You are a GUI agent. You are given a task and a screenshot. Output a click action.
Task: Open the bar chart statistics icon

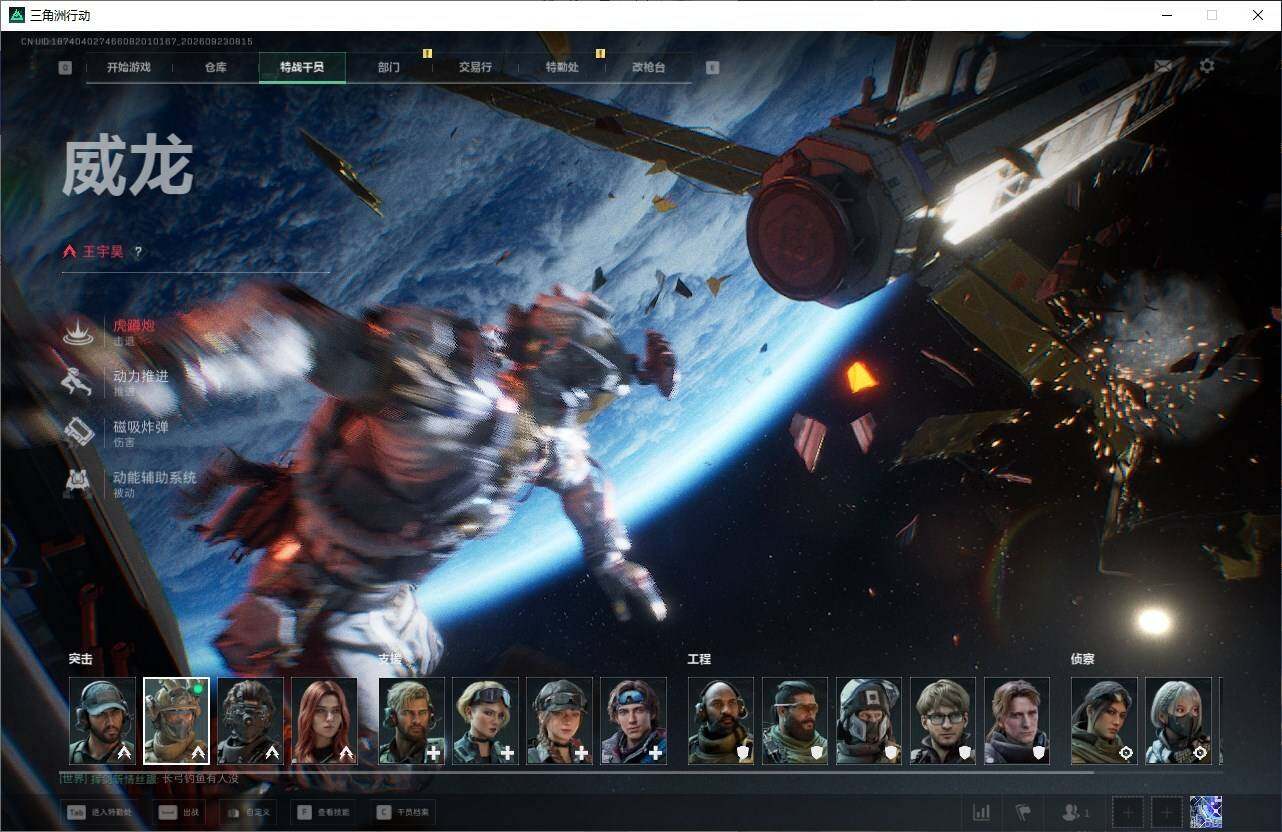(982, 812)
